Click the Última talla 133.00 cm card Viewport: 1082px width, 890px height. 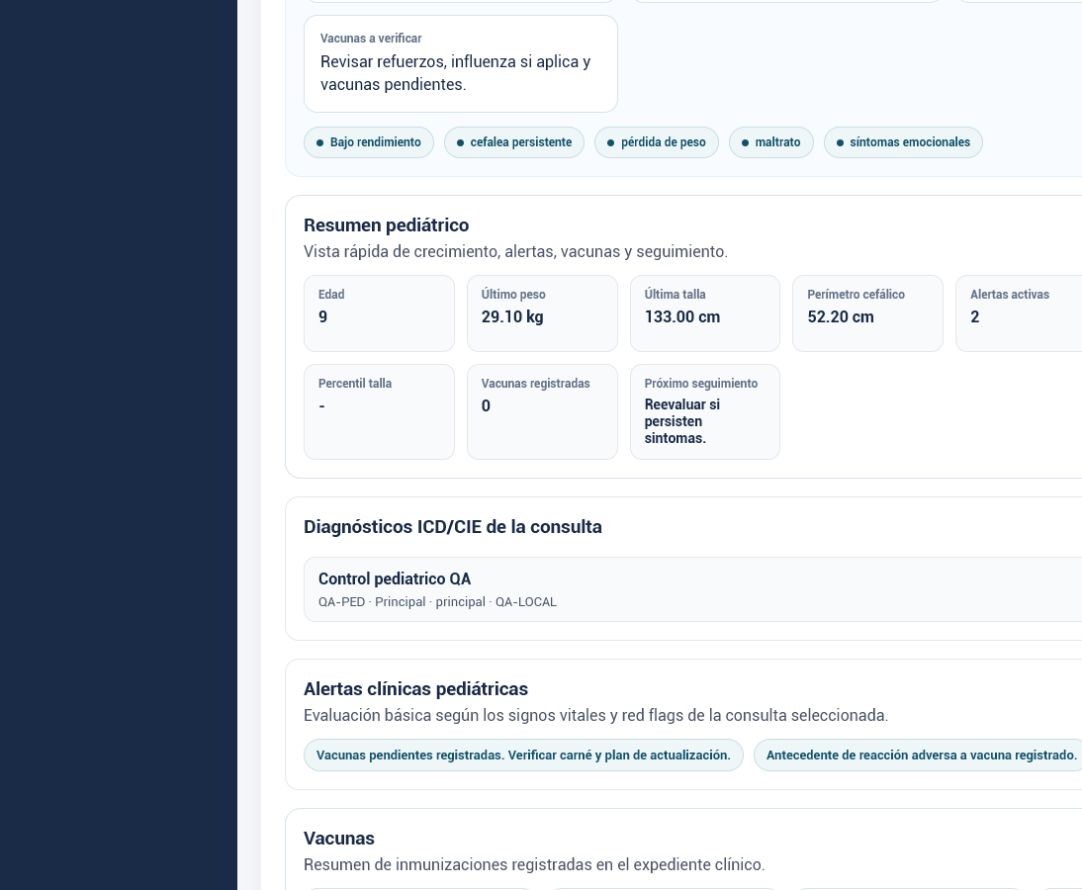[705, 313]
